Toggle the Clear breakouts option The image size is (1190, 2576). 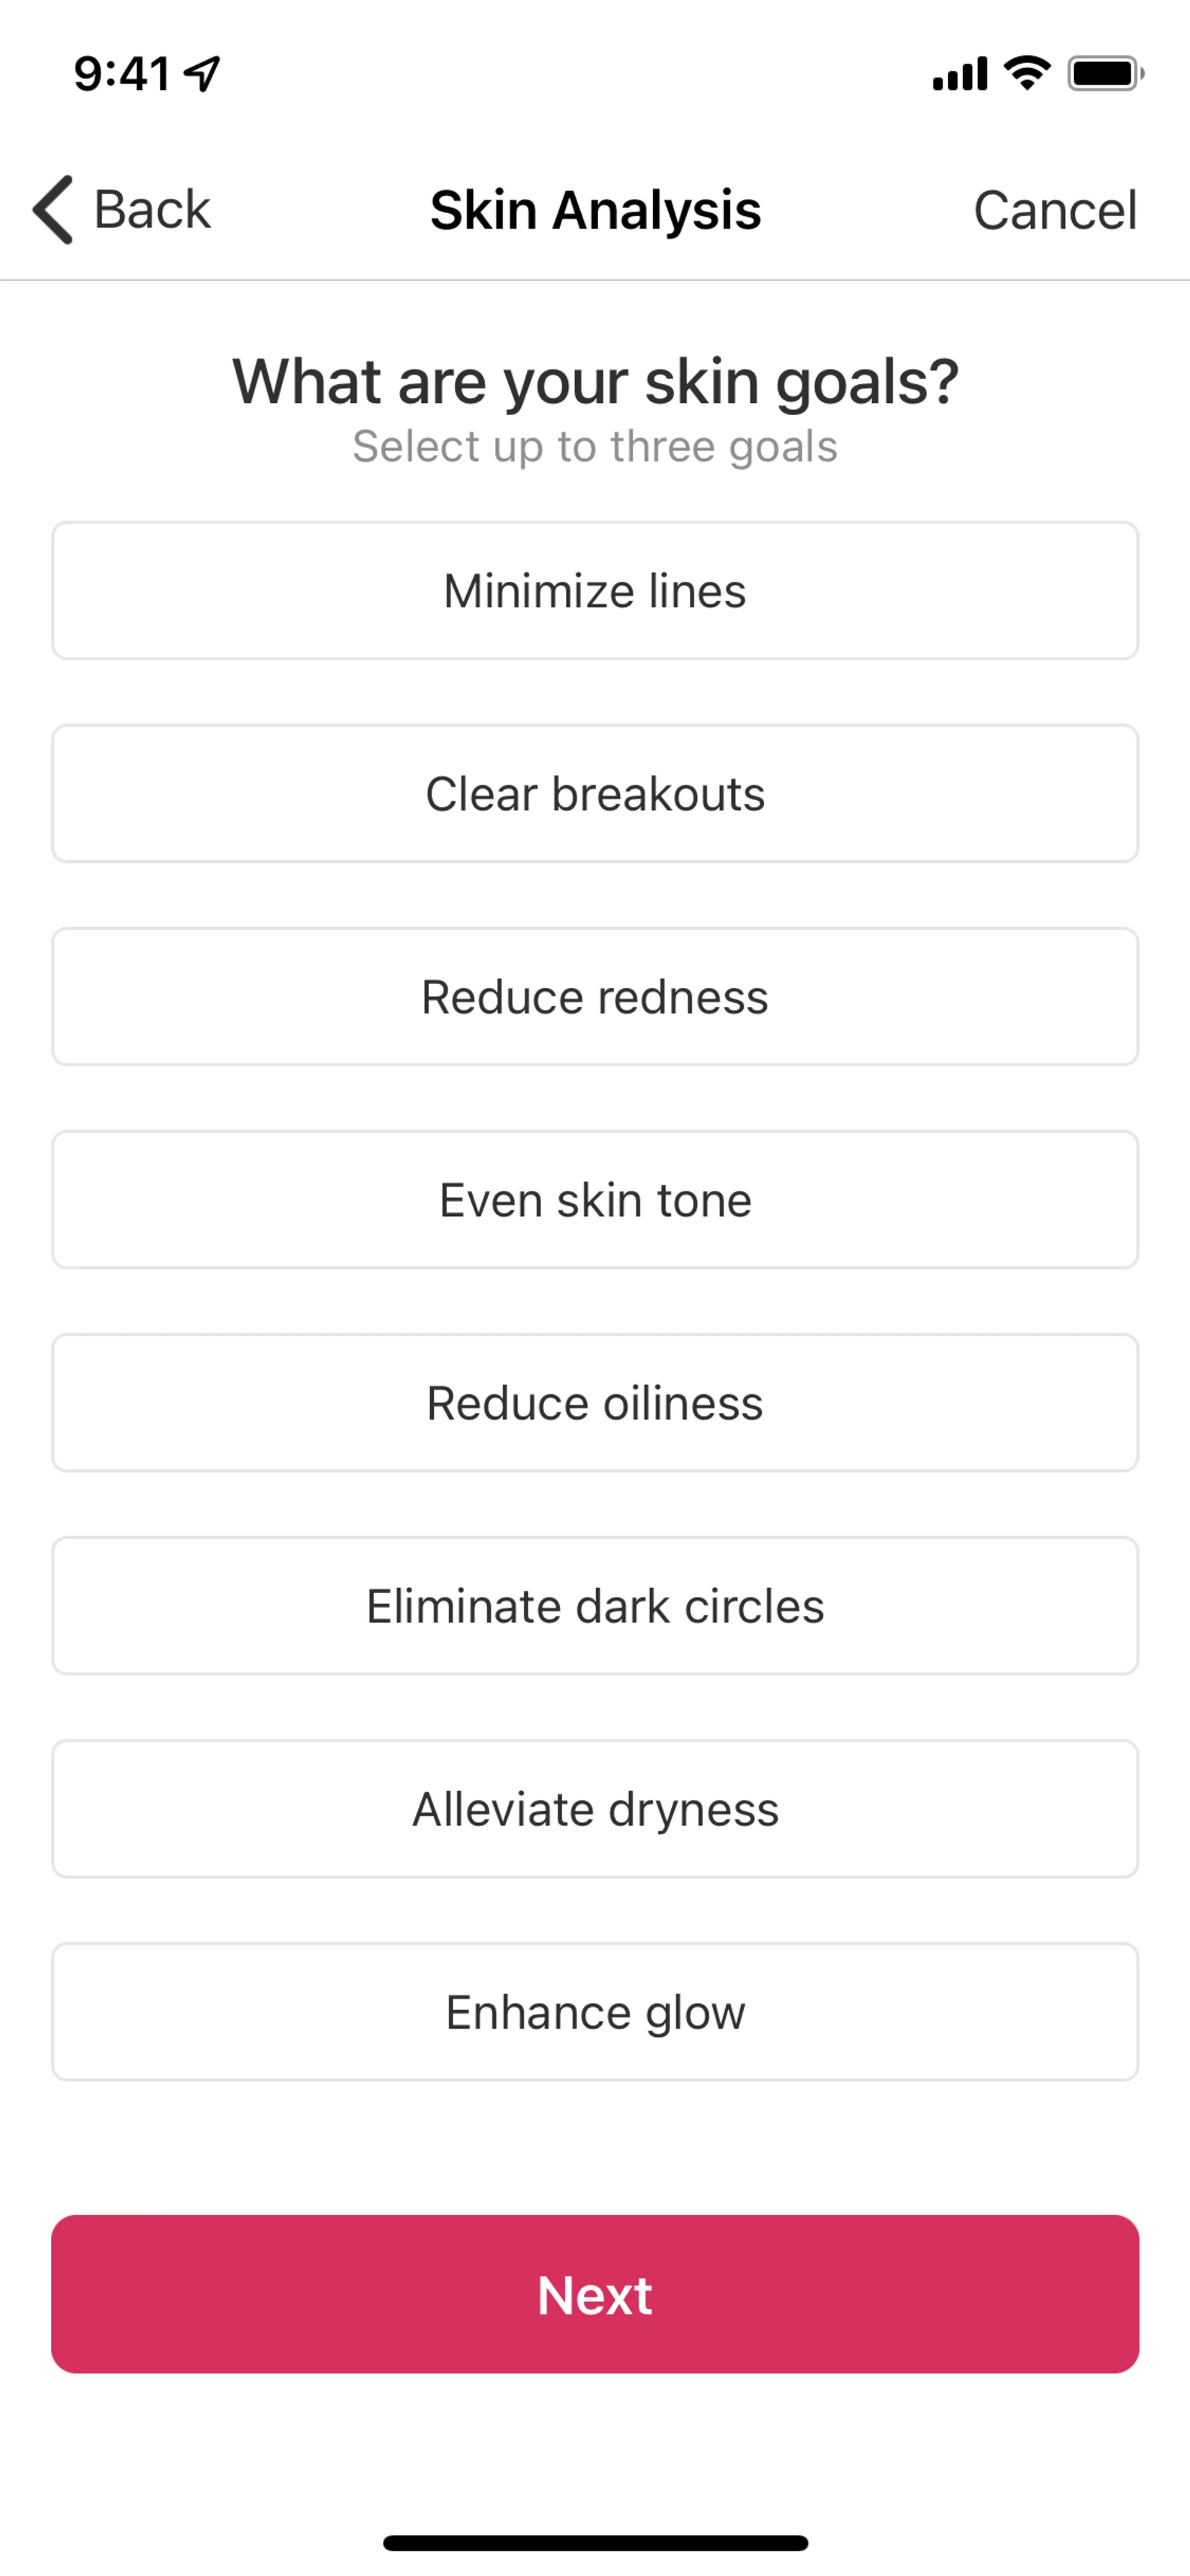click(x=595, y=794)
